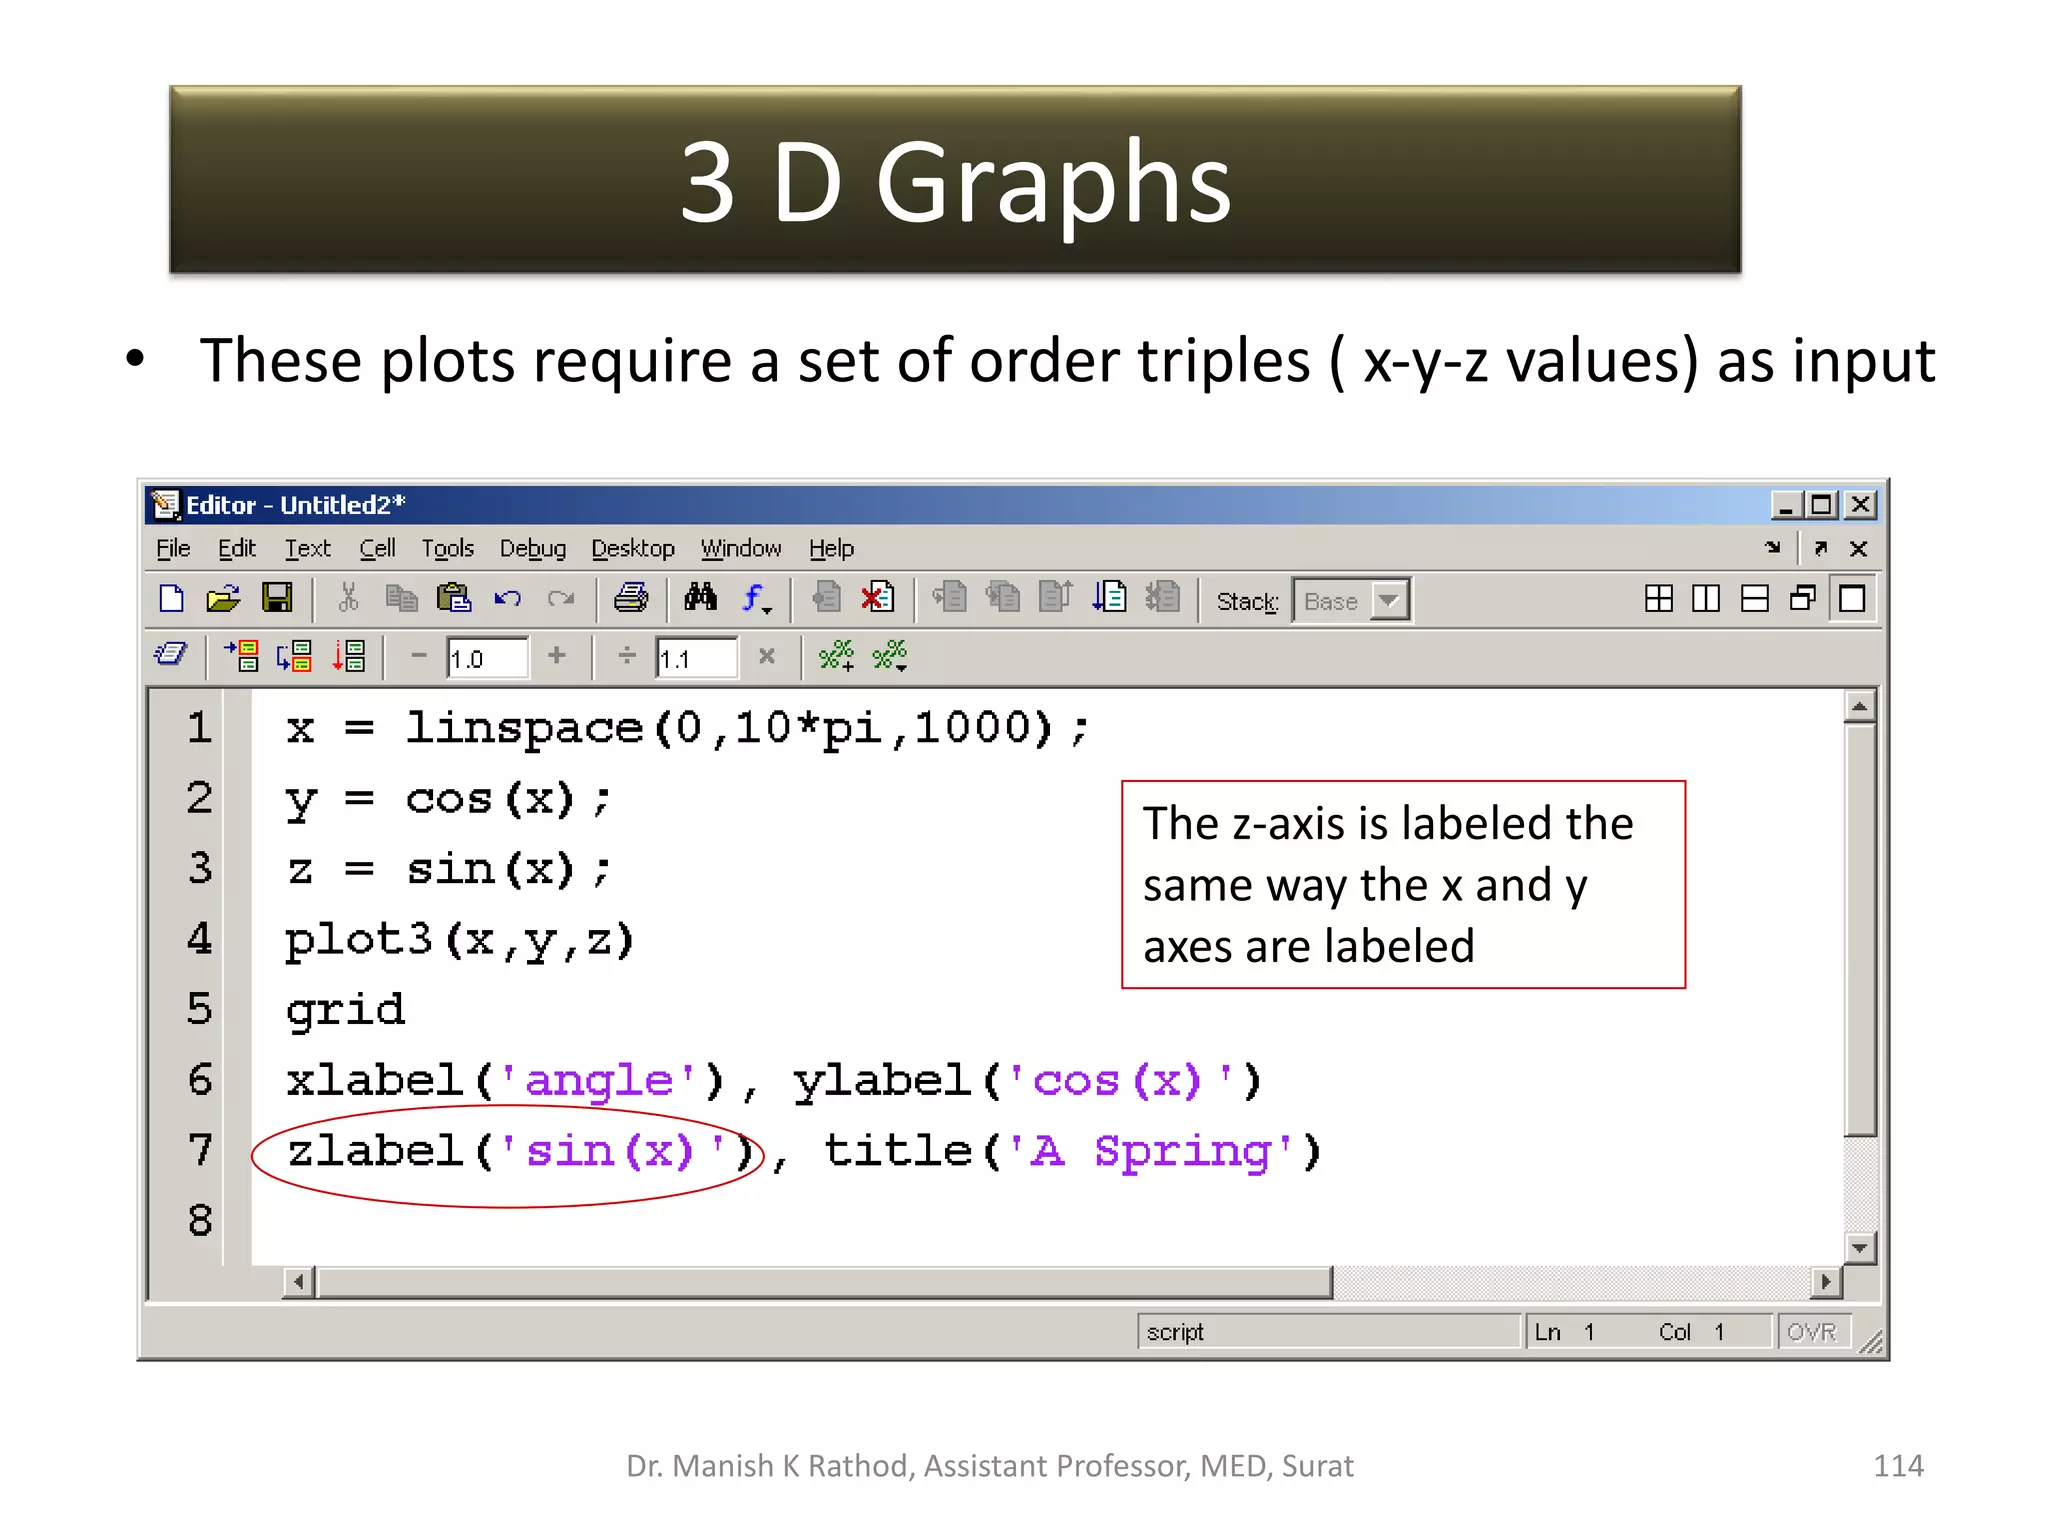
Task: Click the Undo arrow icon
Action: [x=507, y=598]
